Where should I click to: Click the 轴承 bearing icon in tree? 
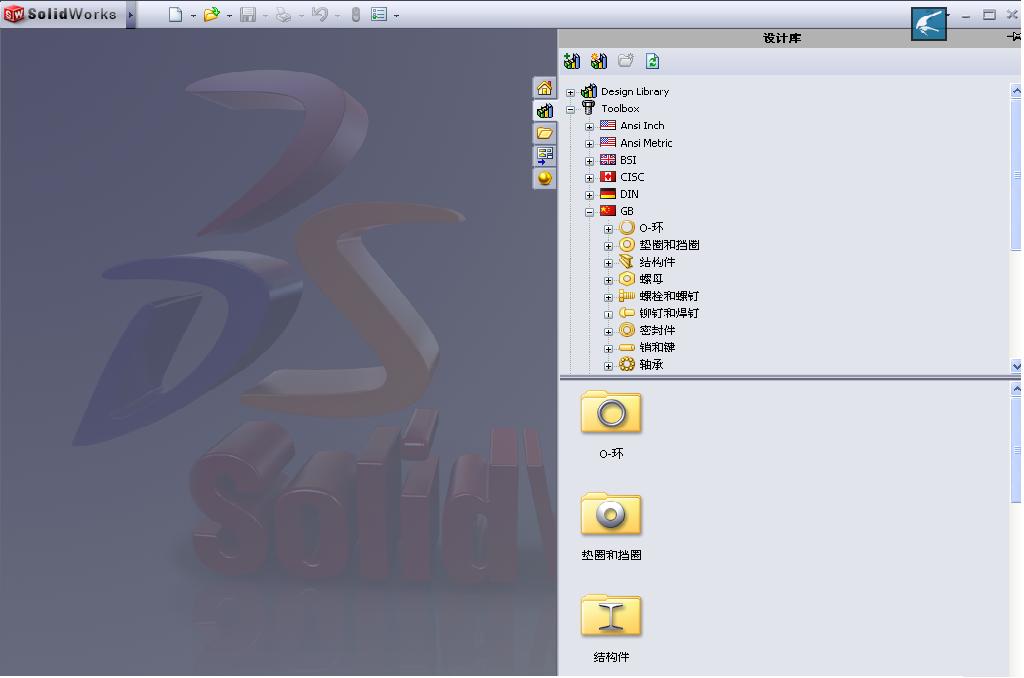pos(627,364)
